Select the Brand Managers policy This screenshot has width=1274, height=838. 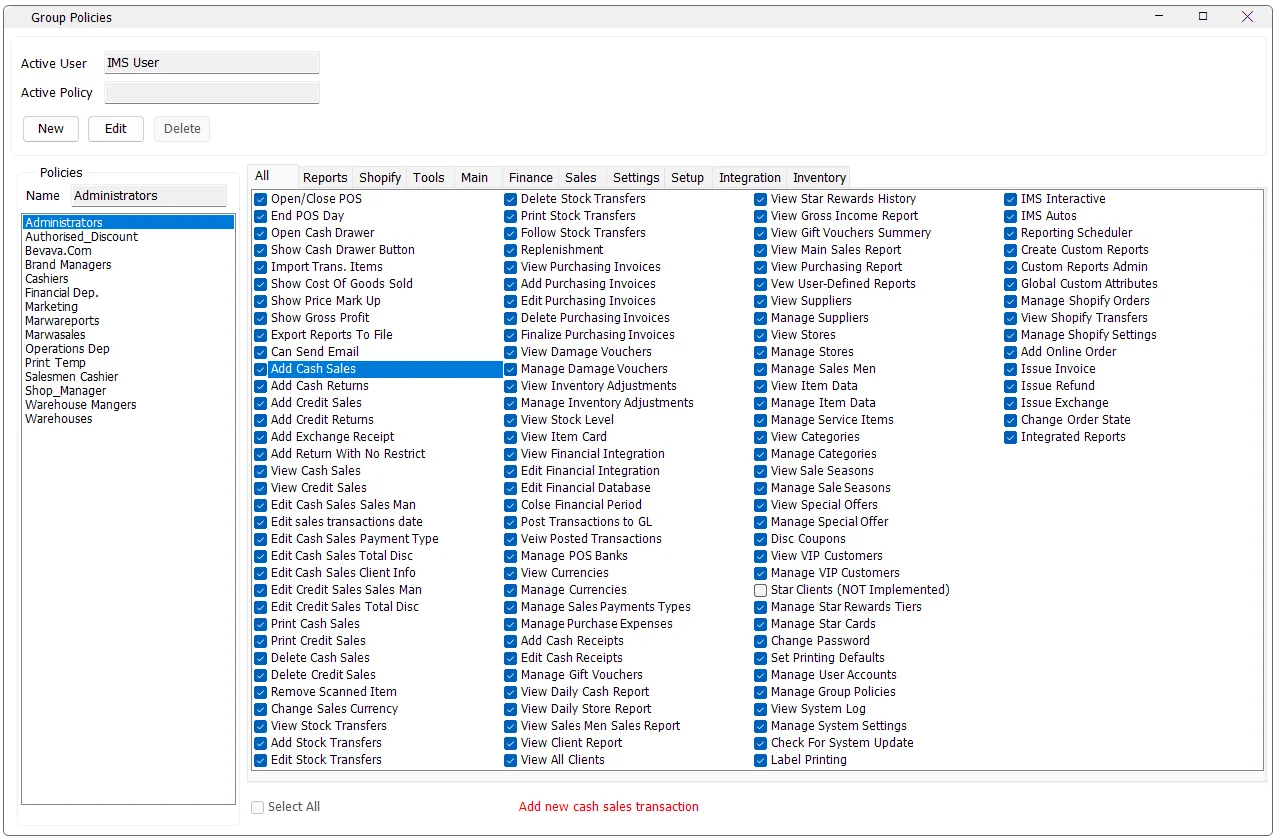129,265
